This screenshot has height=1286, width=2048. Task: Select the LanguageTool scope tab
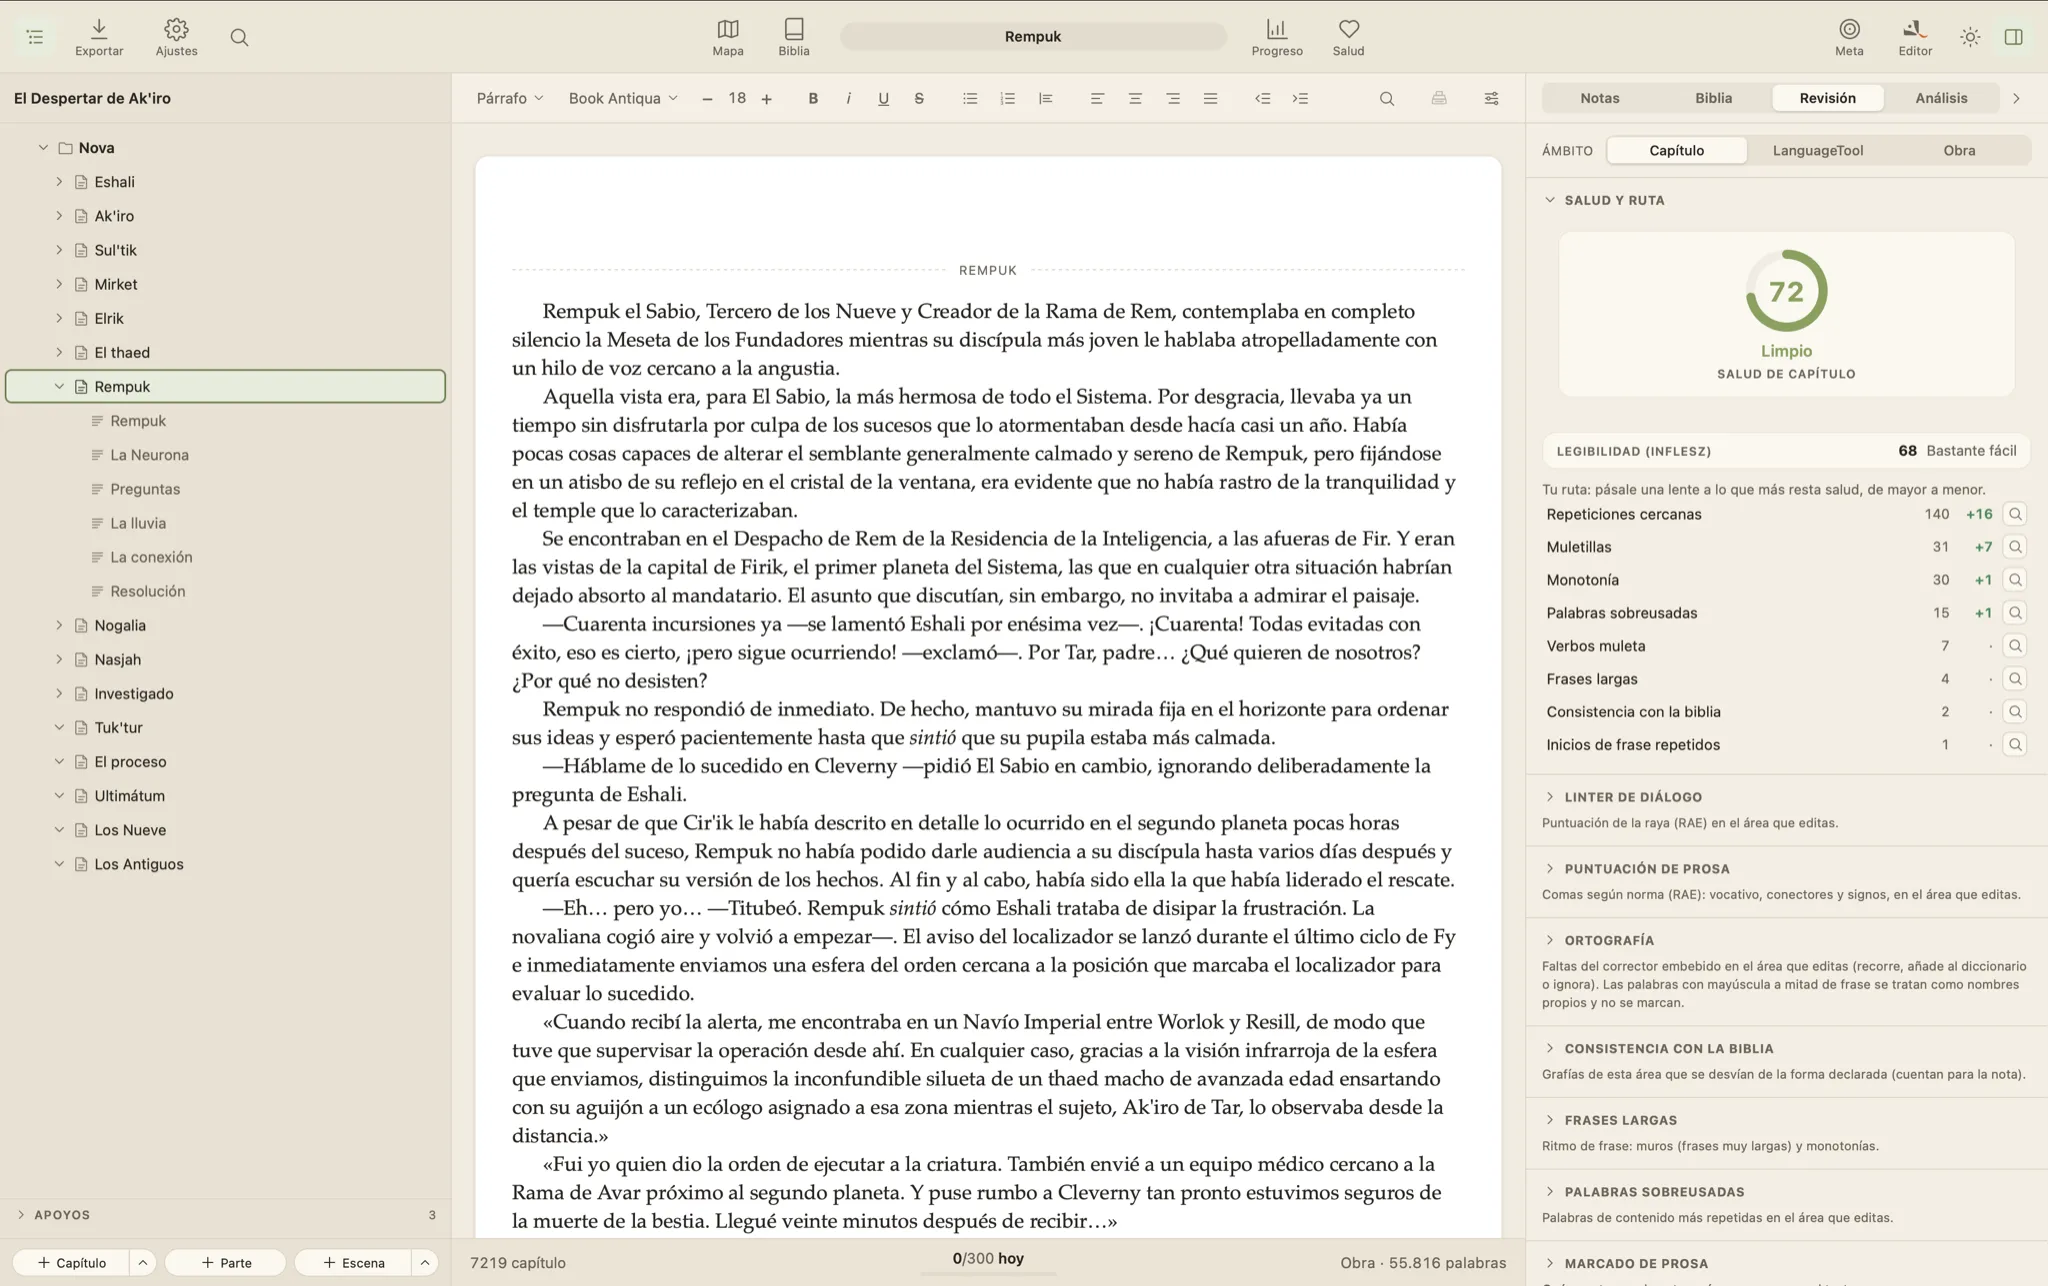tap(1818, 150)
